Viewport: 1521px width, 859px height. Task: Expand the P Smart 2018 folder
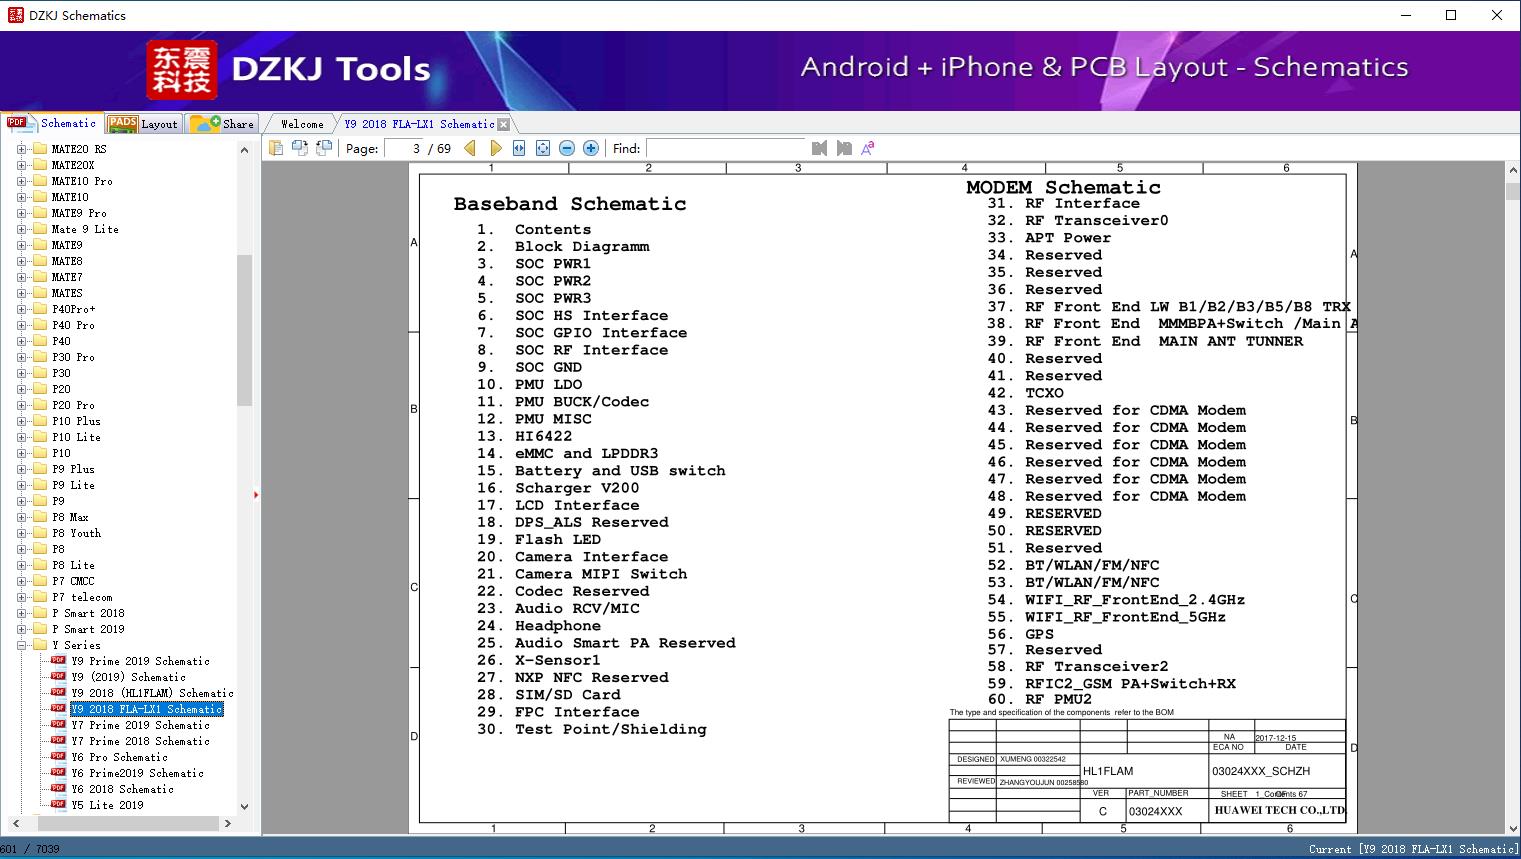click(x=21, y=613)
